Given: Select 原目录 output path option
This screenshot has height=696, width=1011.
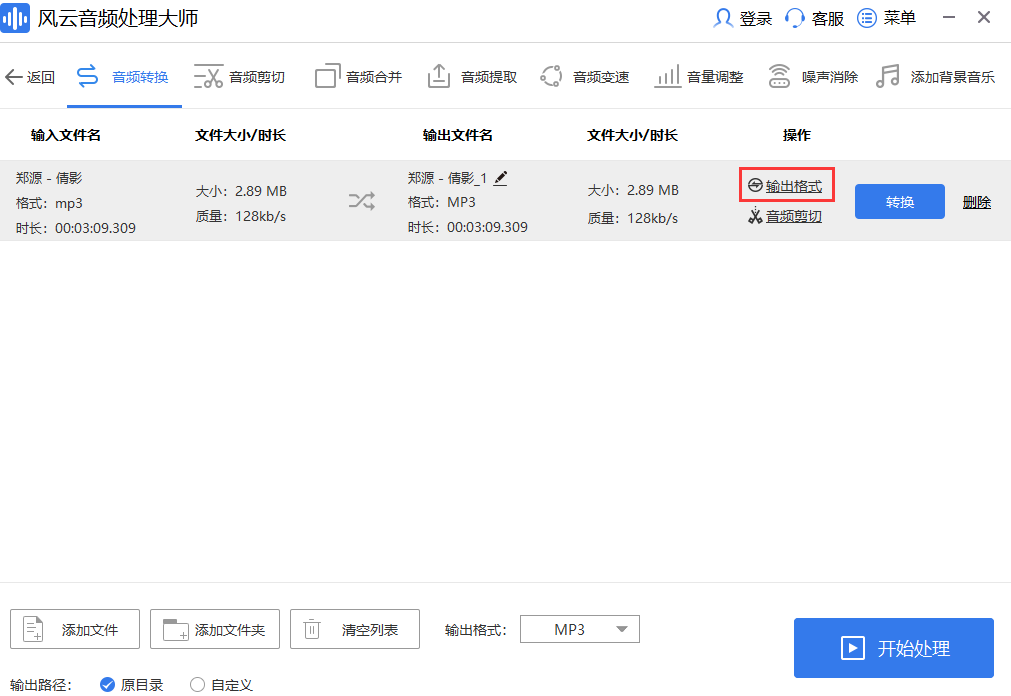Looking at the screenshot, I should click(132, 684).
